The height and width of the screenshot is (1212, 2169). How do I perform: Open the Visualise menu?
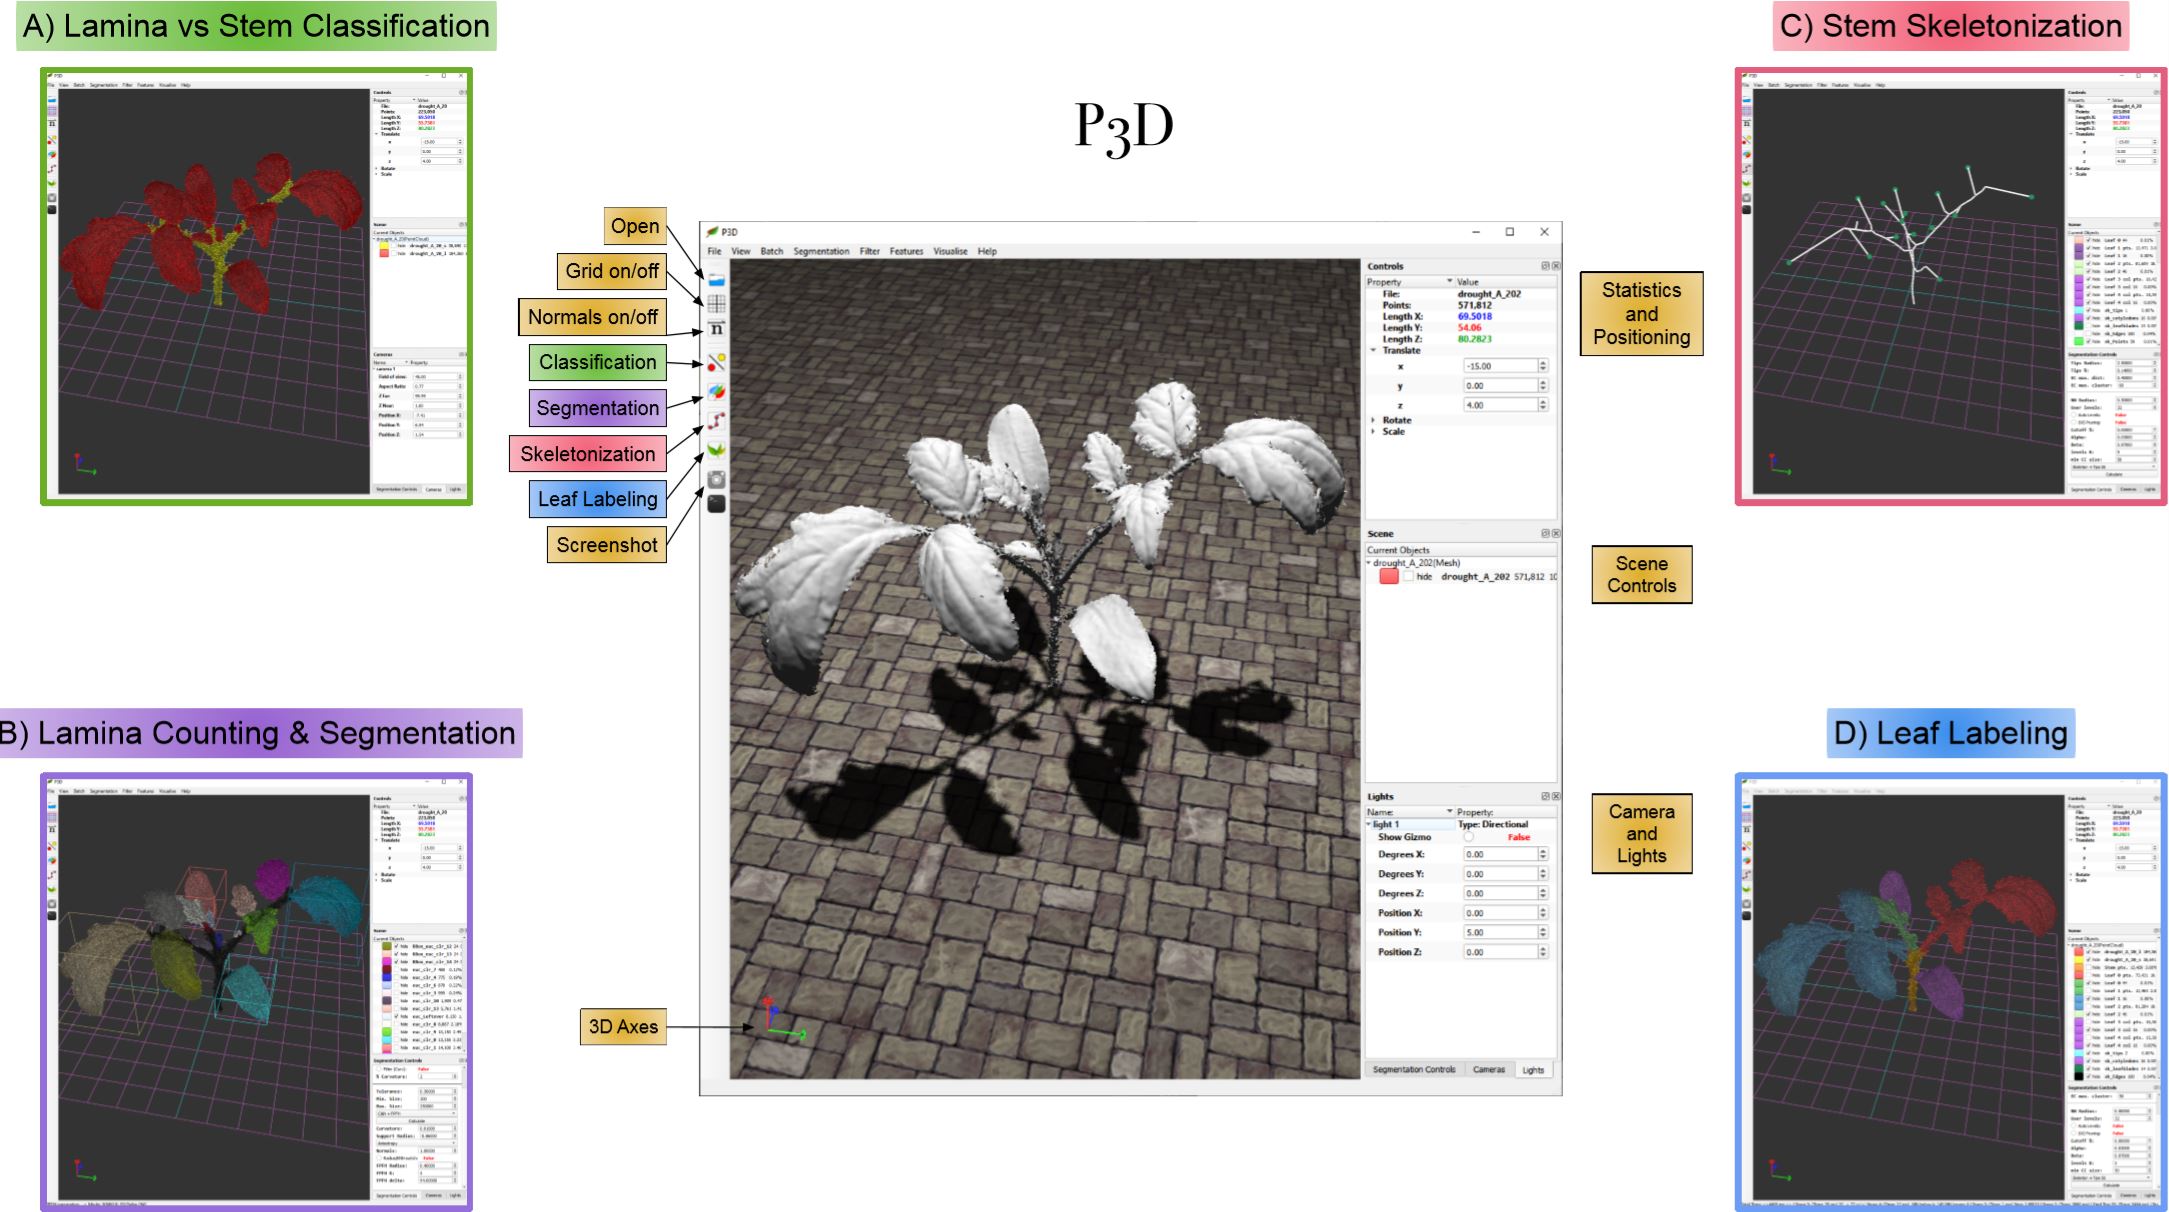[x=950, y=251]
